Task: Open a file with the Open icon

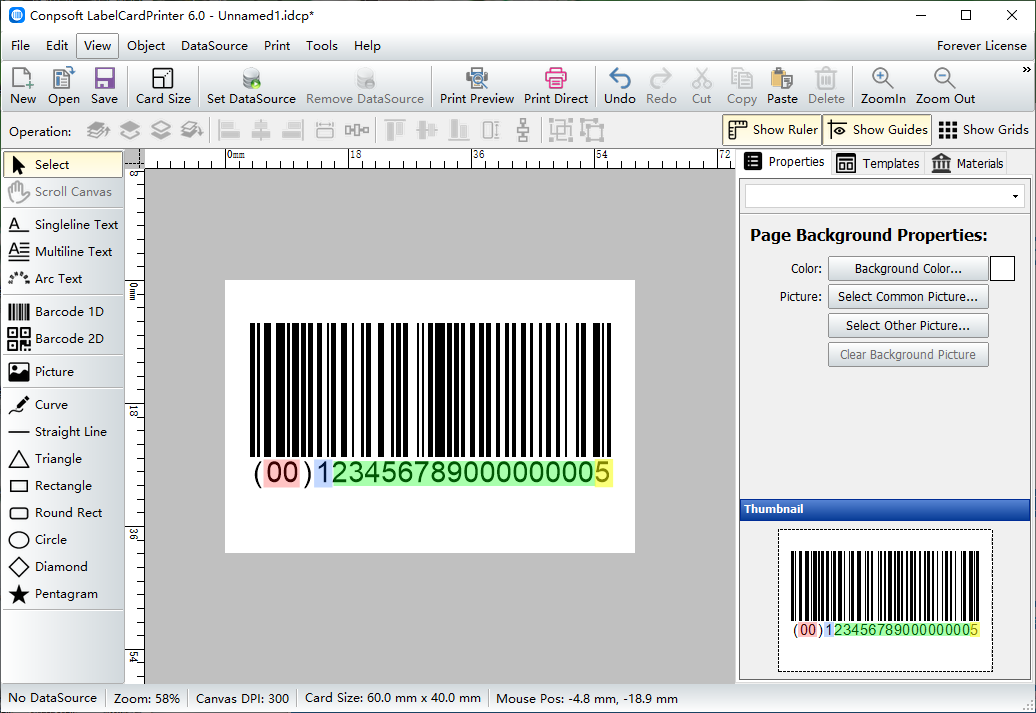Action: pyautogui.click(x=63, y=86)
